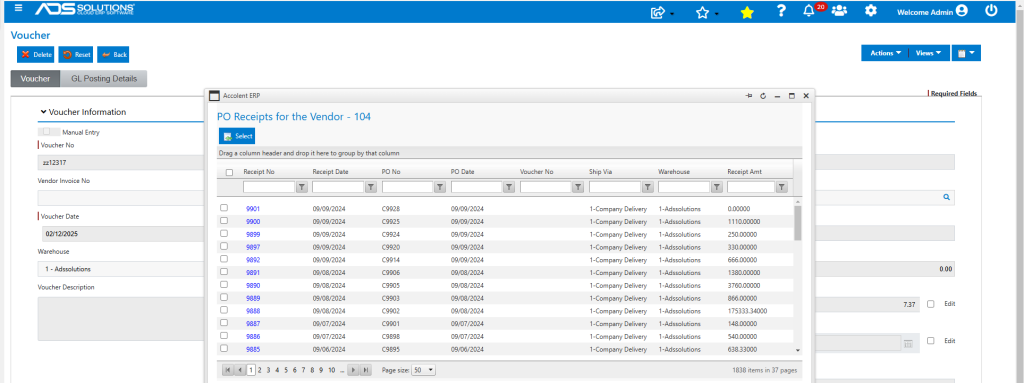The image size is (1024, 383).
Task: Click the users group icon
Action: 839,10
